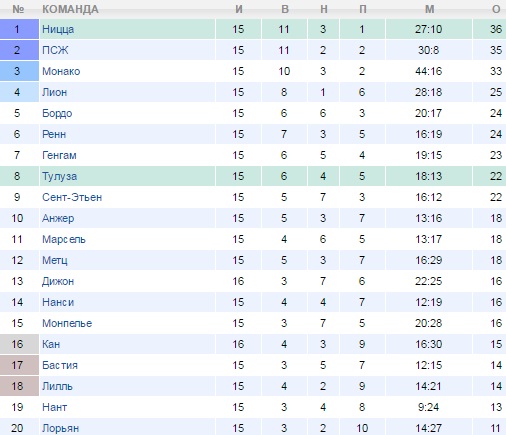Open the Марсель team page

click(64, 239)
